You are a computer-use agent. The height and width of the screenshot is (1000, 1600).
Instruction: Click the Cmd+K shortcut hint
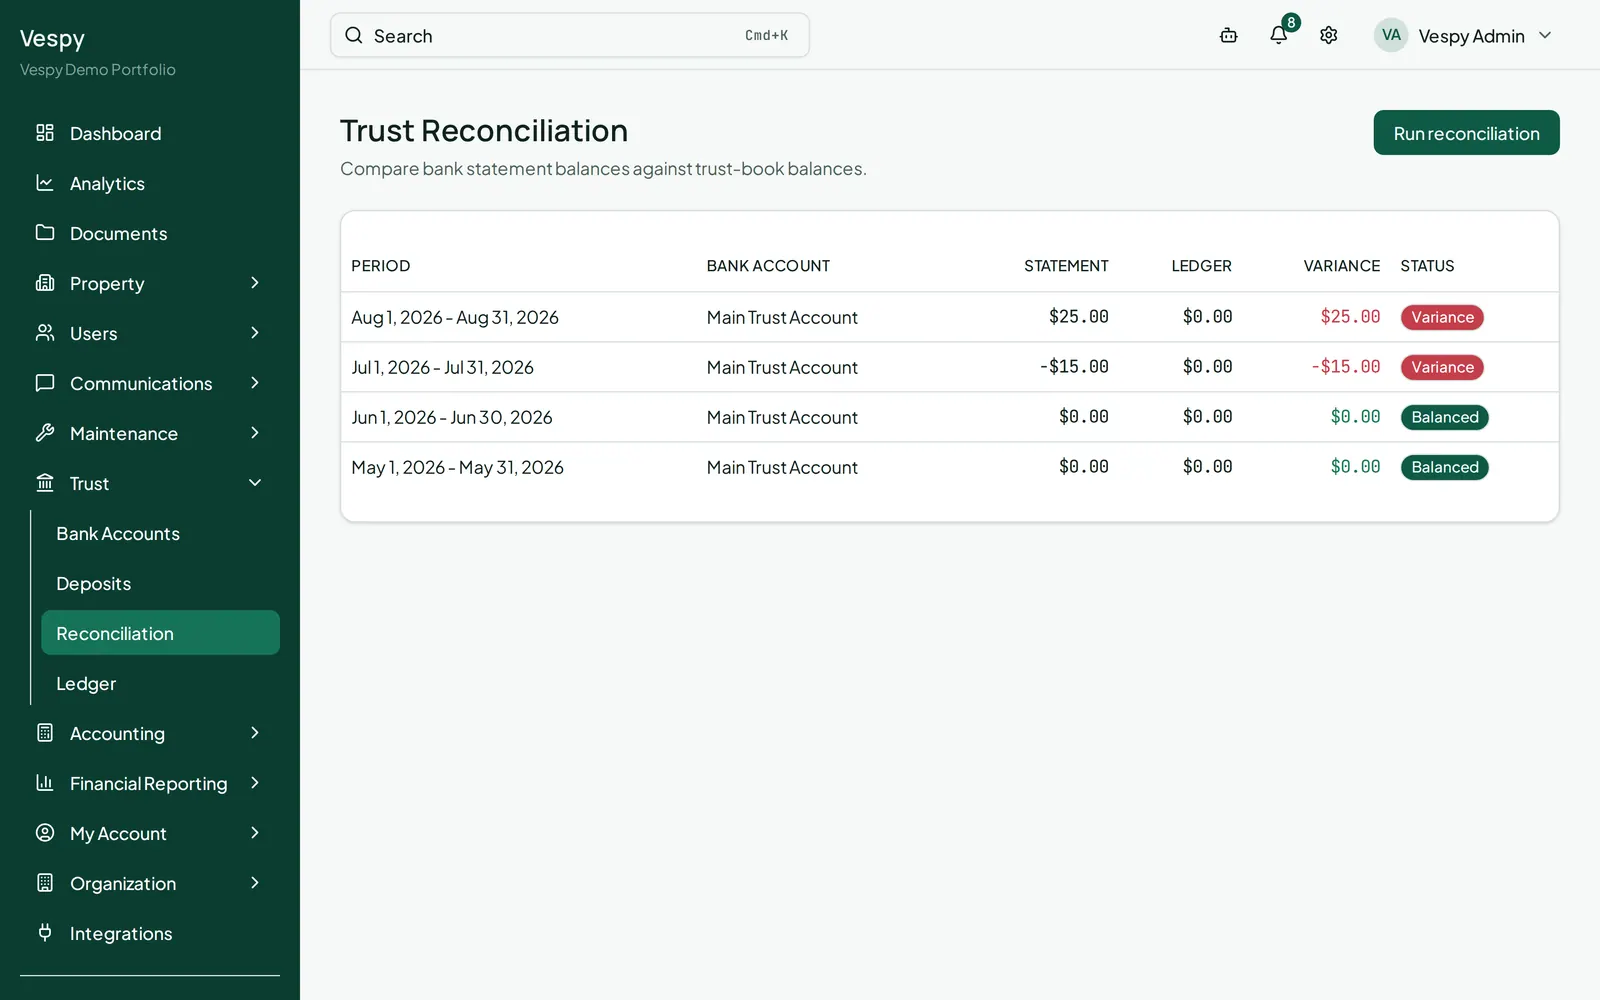(766, 36)
